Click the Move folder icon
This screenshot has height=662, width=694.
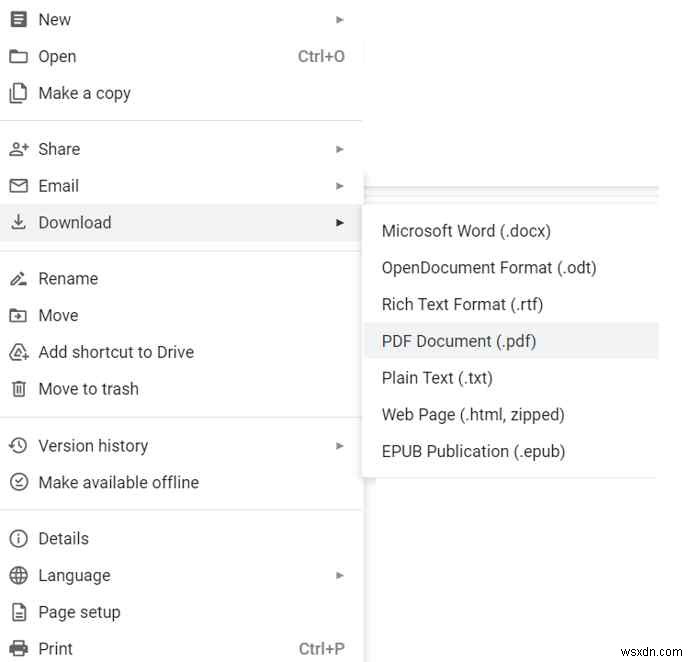(18, 316)
